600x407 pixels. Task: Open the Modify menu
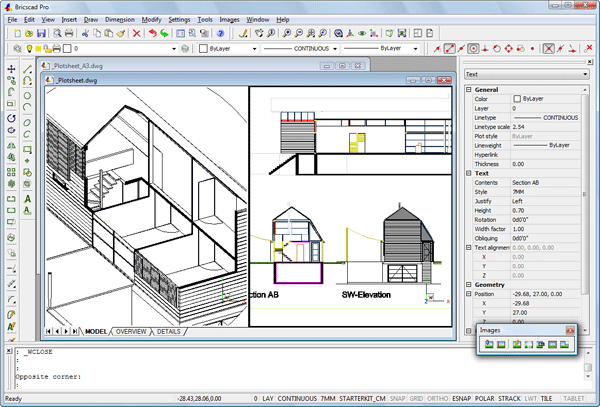[x=152, y=20]
